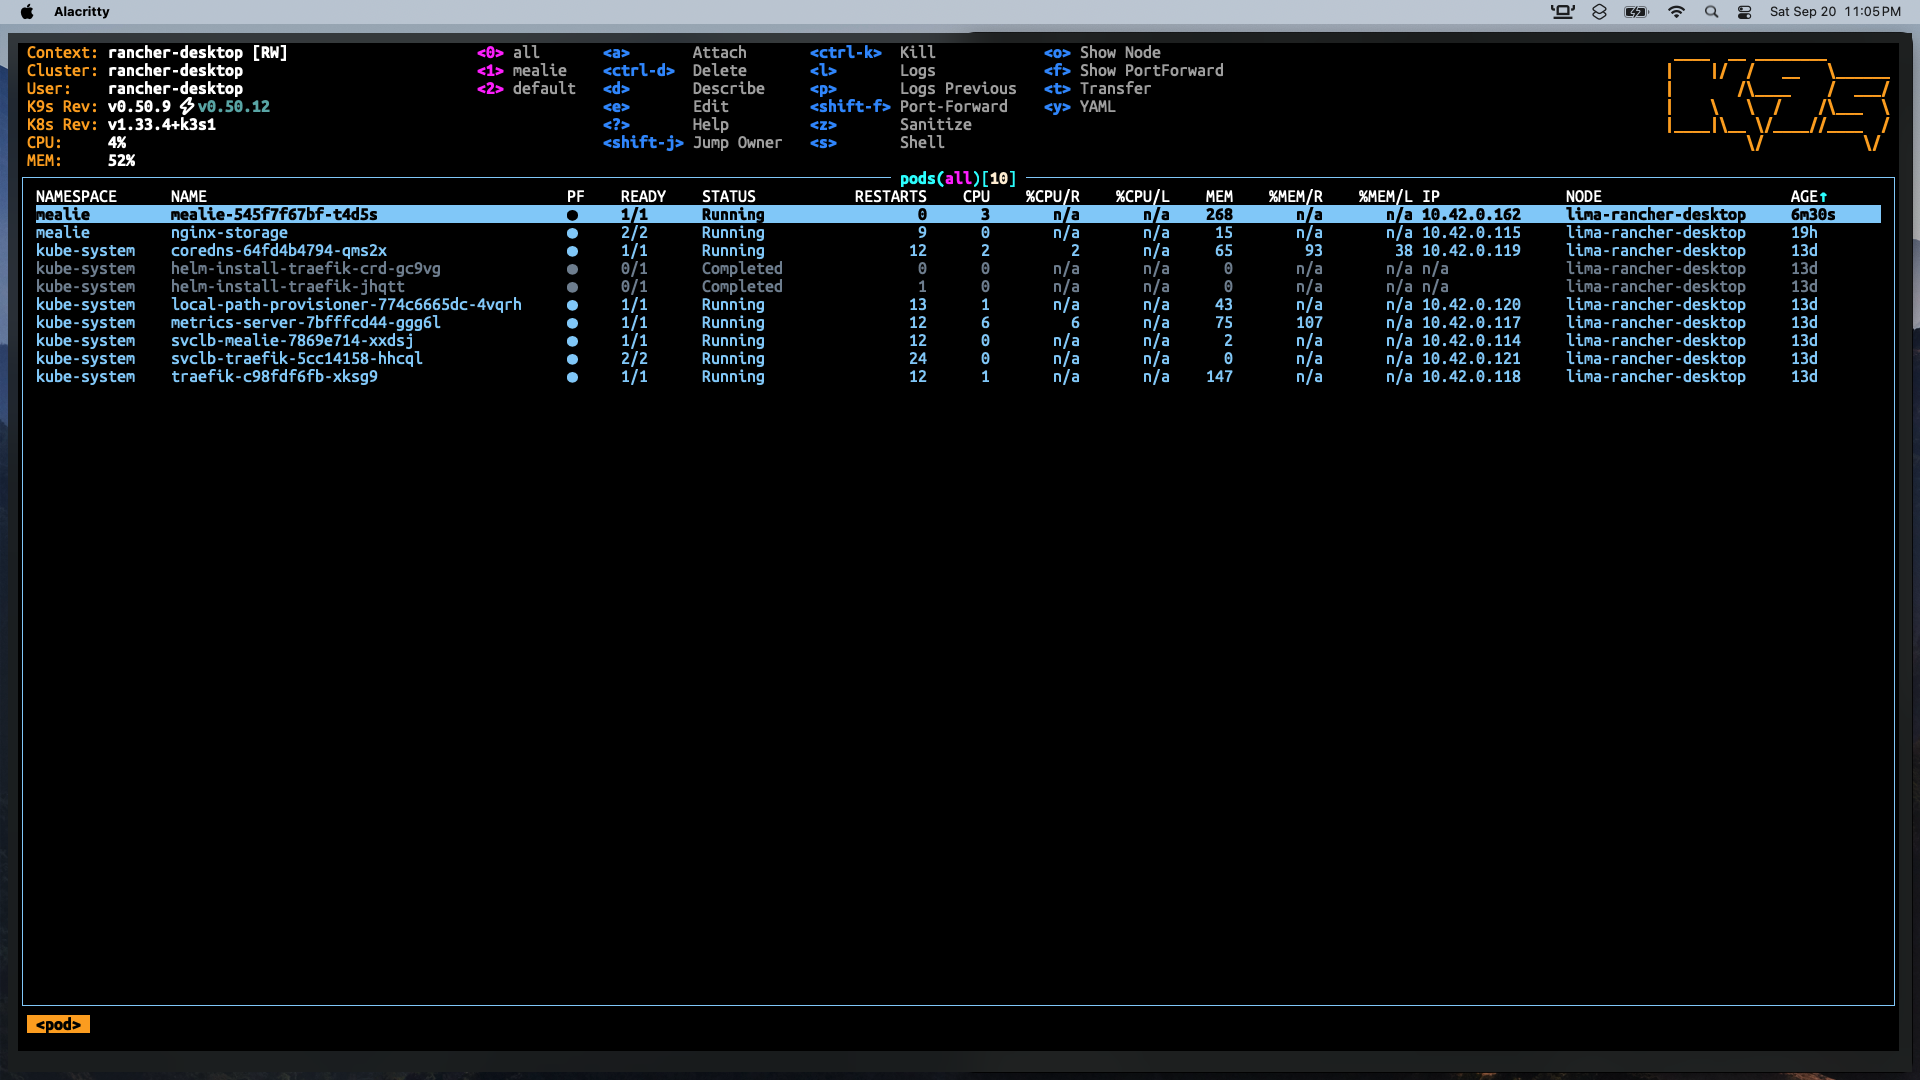
Task: Open macOS Control Center icon
Action: click(1744, 12)
